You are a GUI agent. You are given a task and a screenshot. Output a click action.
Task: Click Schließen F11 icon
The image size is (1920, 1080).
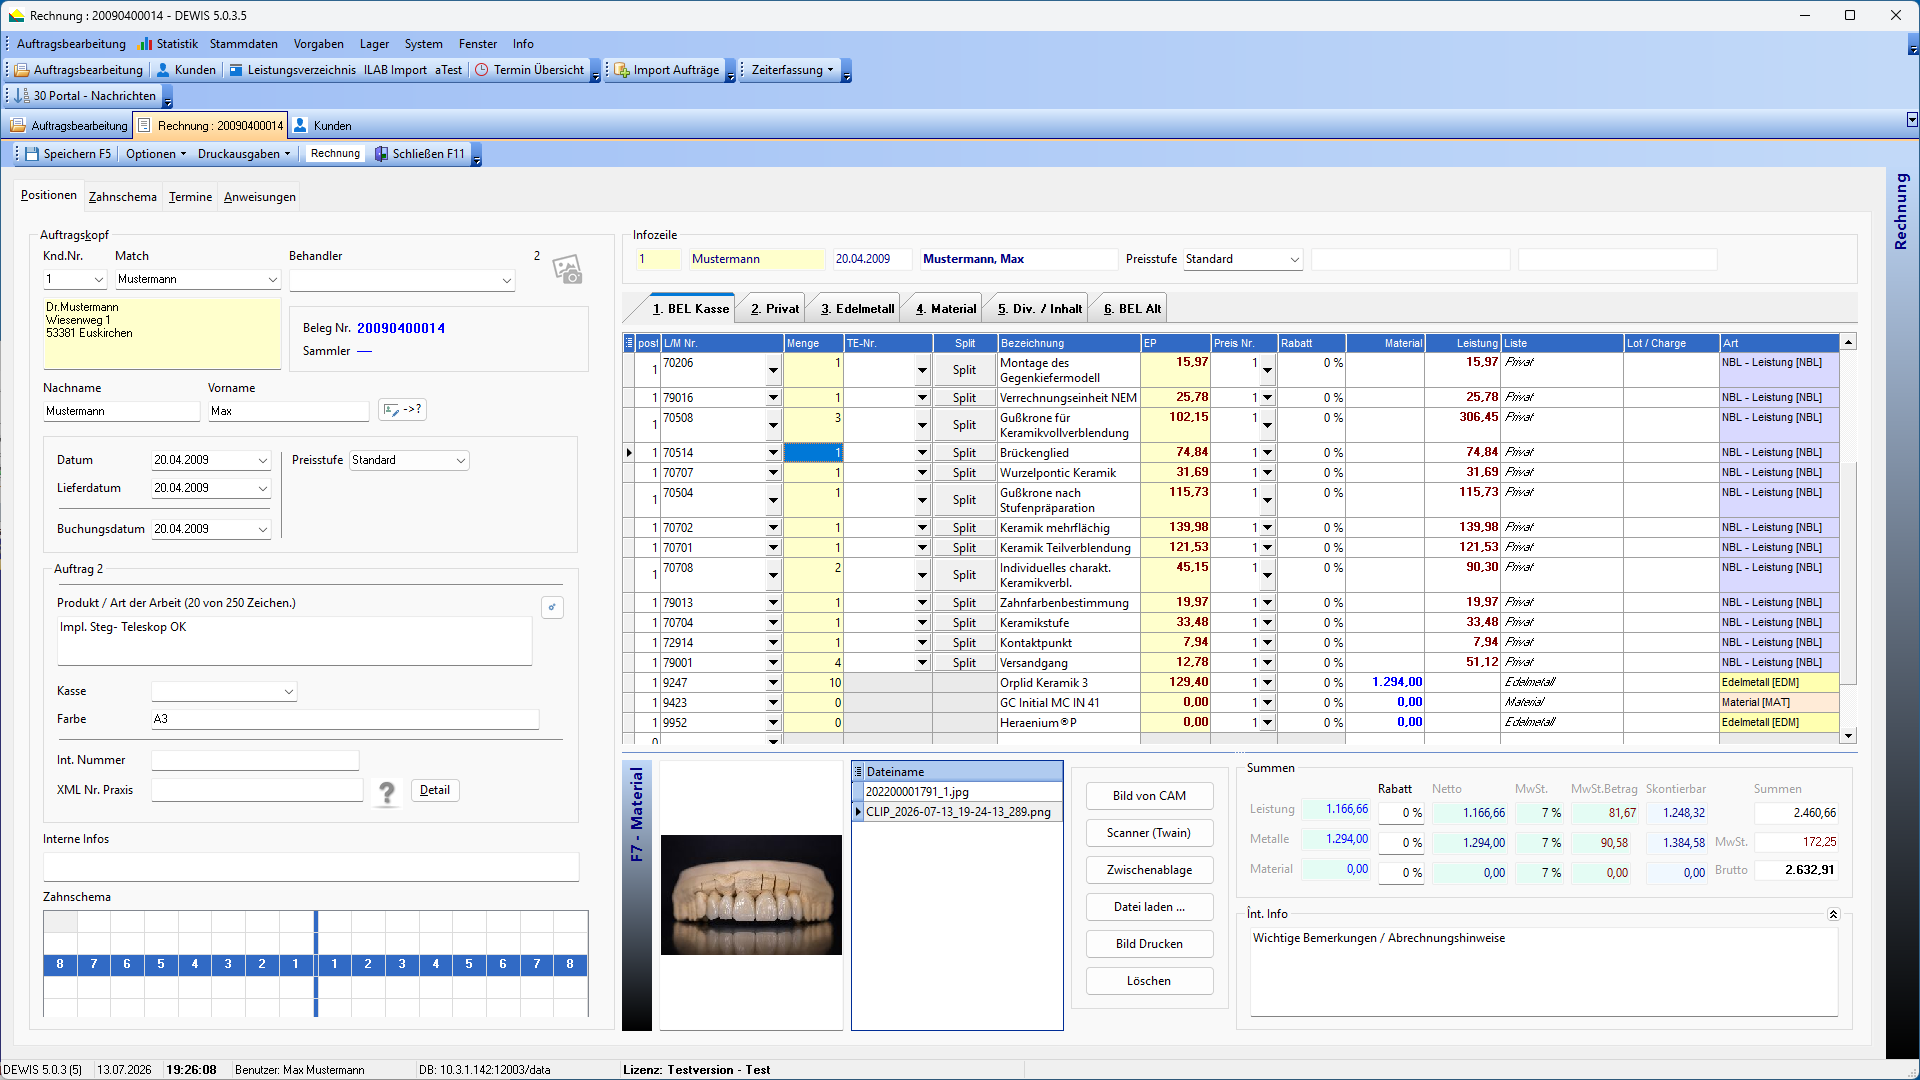point(381,154)
